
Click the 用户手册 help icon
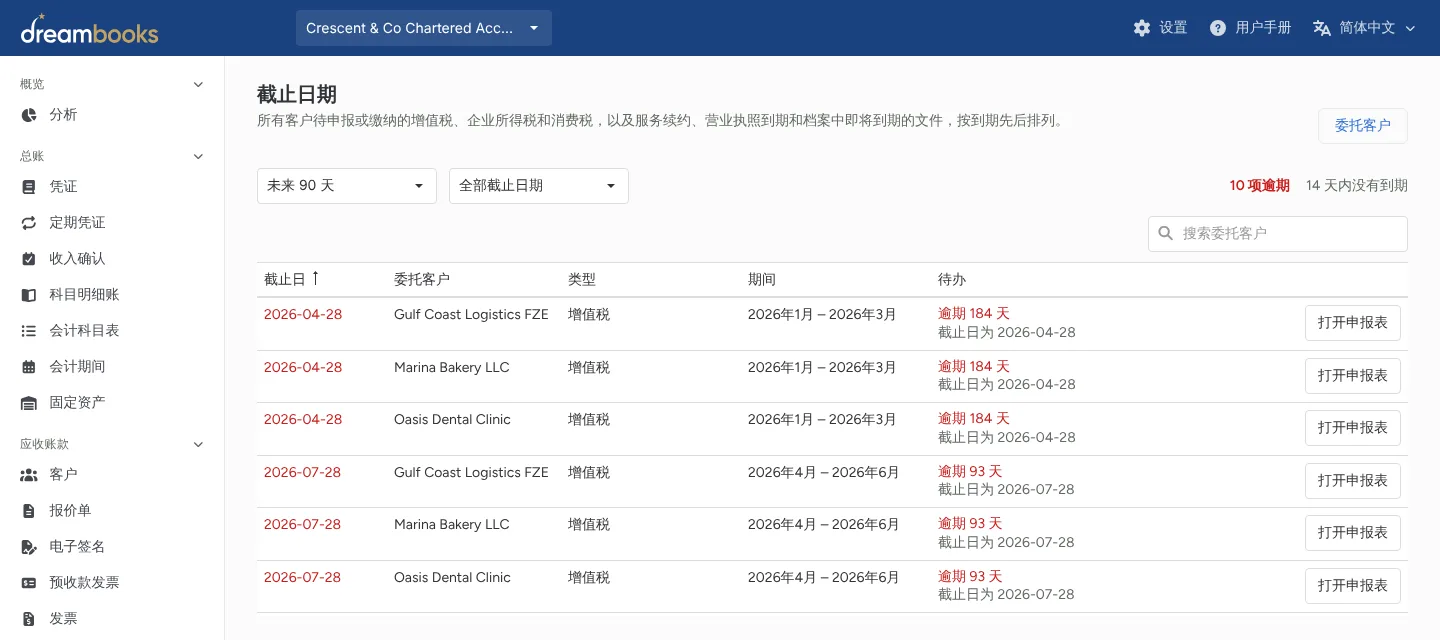1218,28
